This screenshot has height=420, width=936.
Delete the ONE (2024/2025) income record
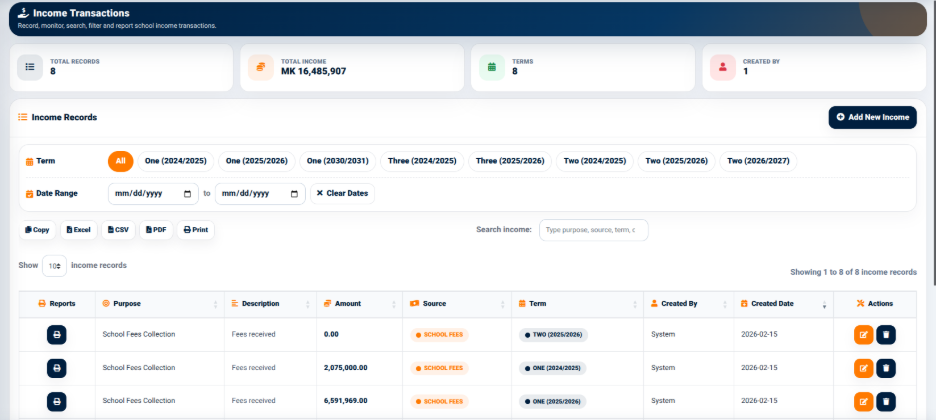886,368
